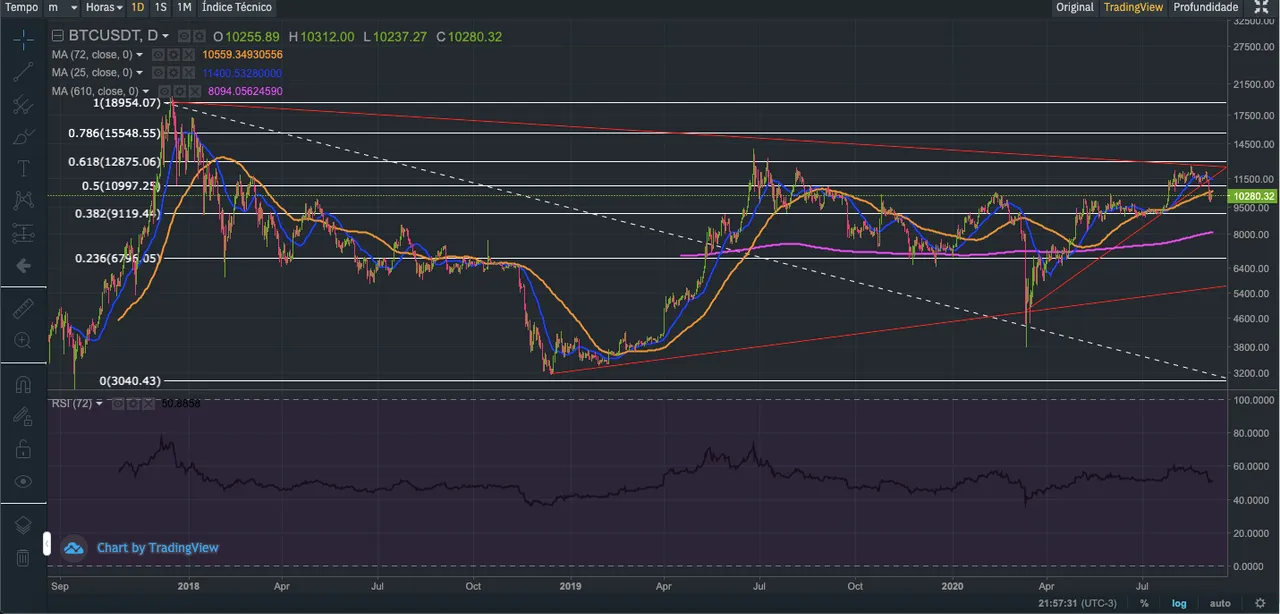Click the Fibonacci 0.786(15548.55) level label
The image size is (1280, 614).
[x=114, y=133]
